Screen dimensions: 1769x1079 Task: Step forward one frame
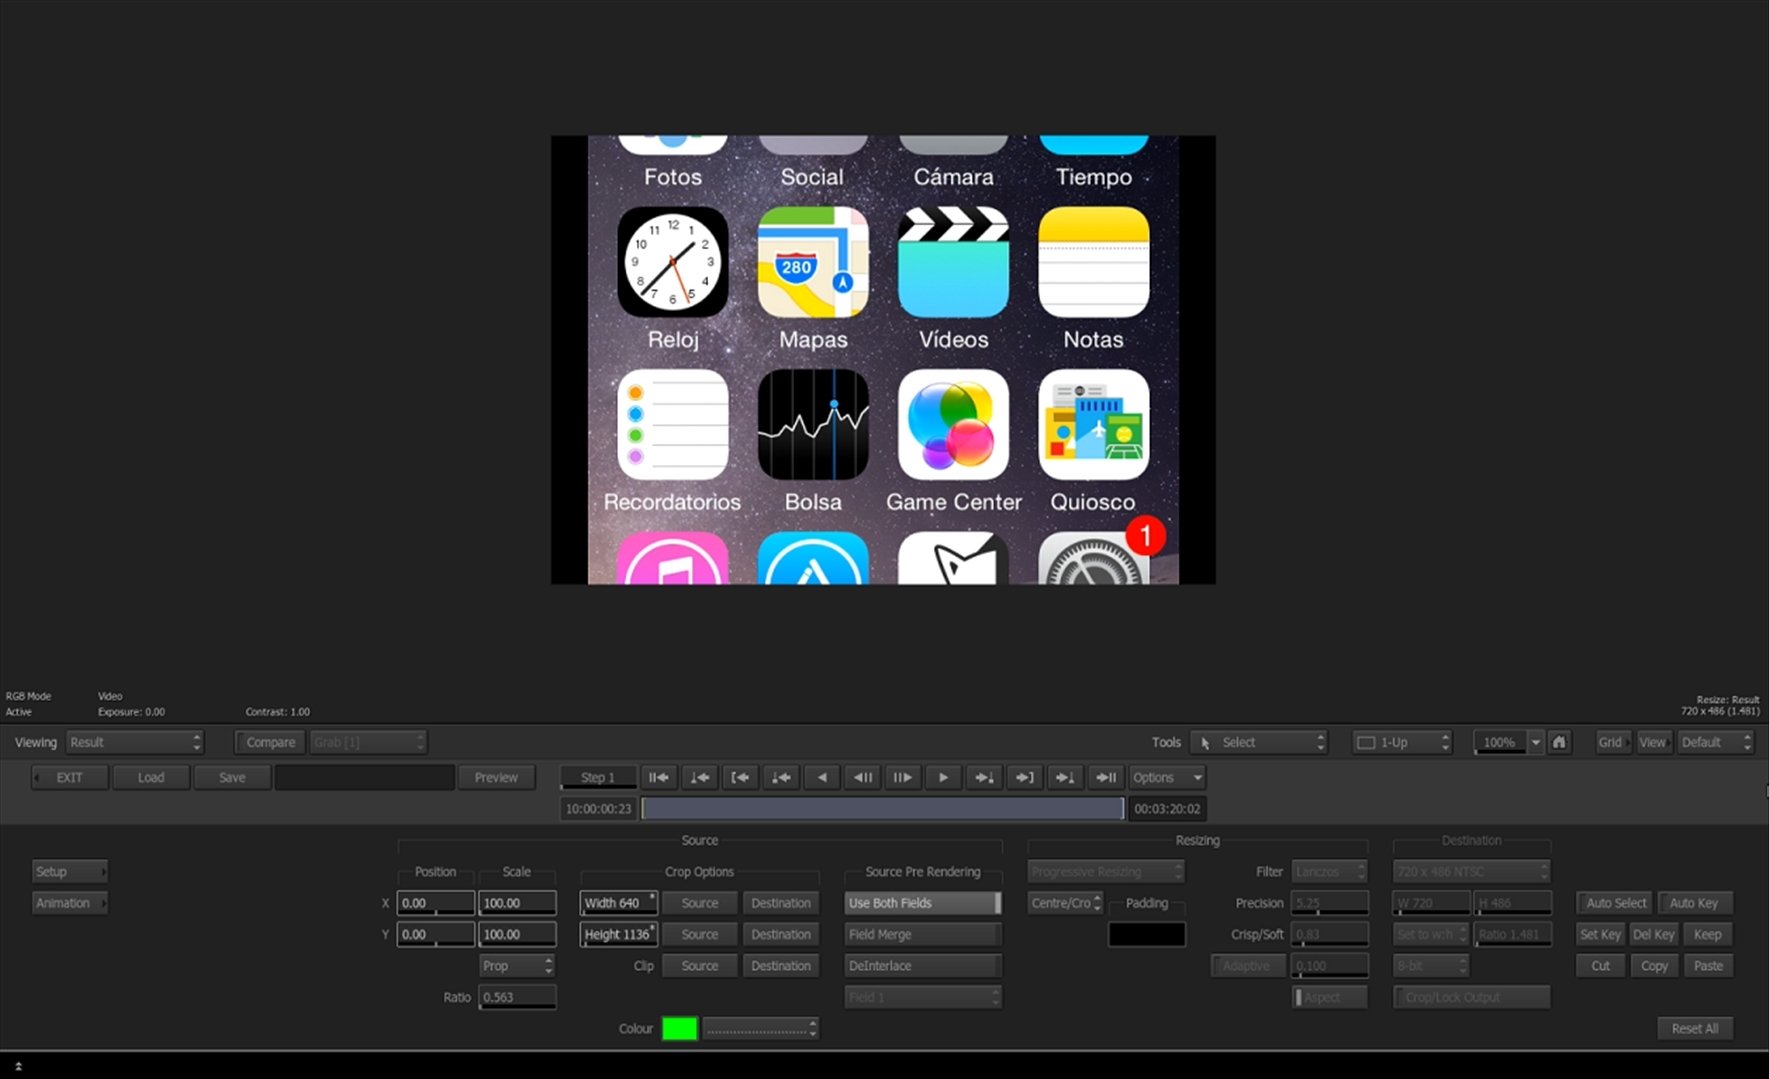[902, 777]
